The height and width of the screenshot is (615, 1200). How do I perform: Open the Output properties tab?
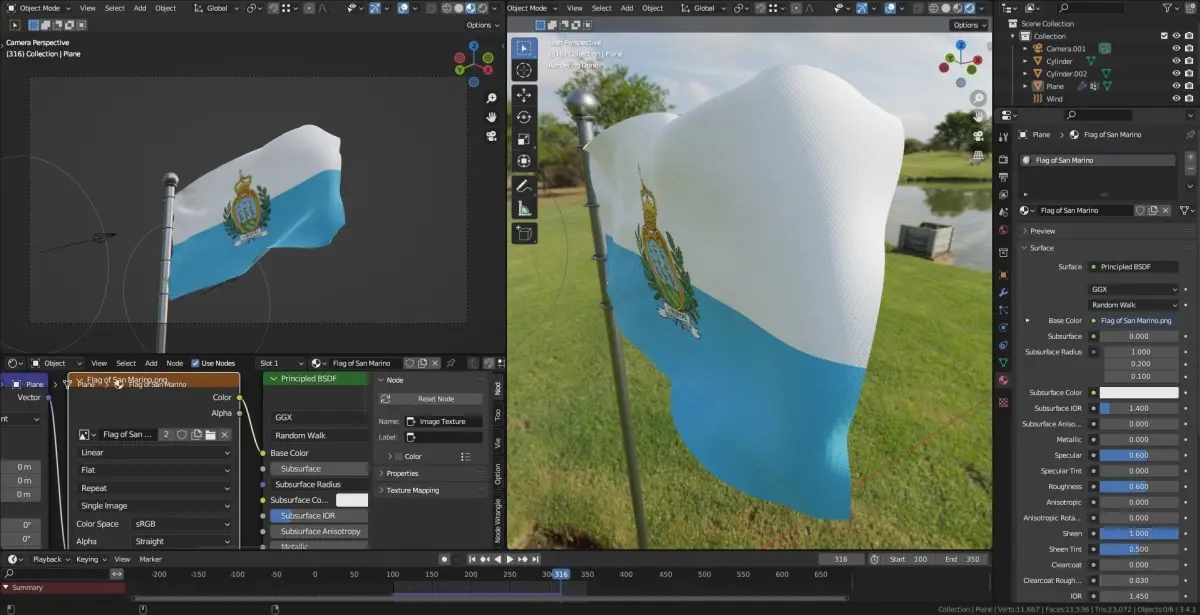(x=1003, y=177)
